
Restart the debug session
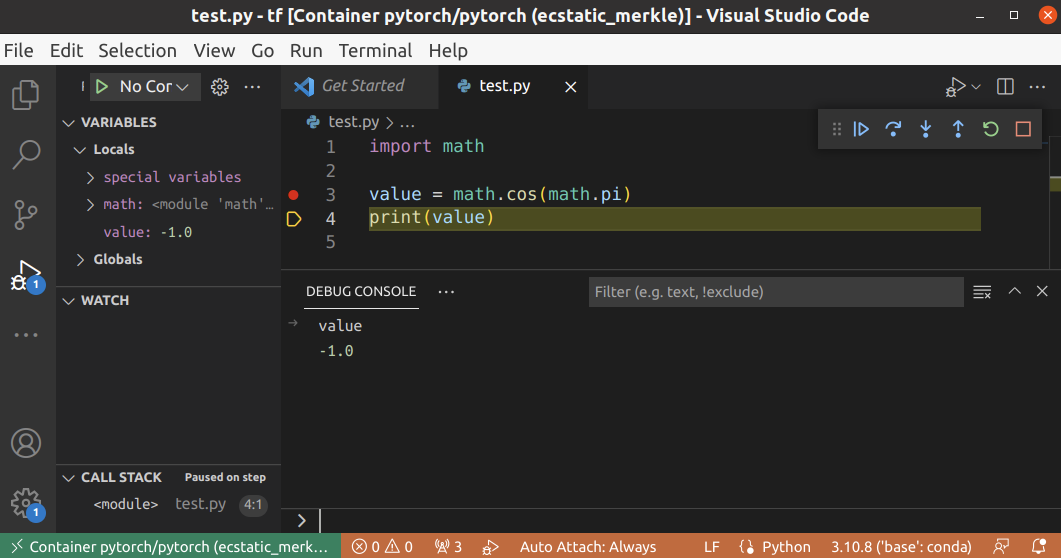click(x=991, y=129)
